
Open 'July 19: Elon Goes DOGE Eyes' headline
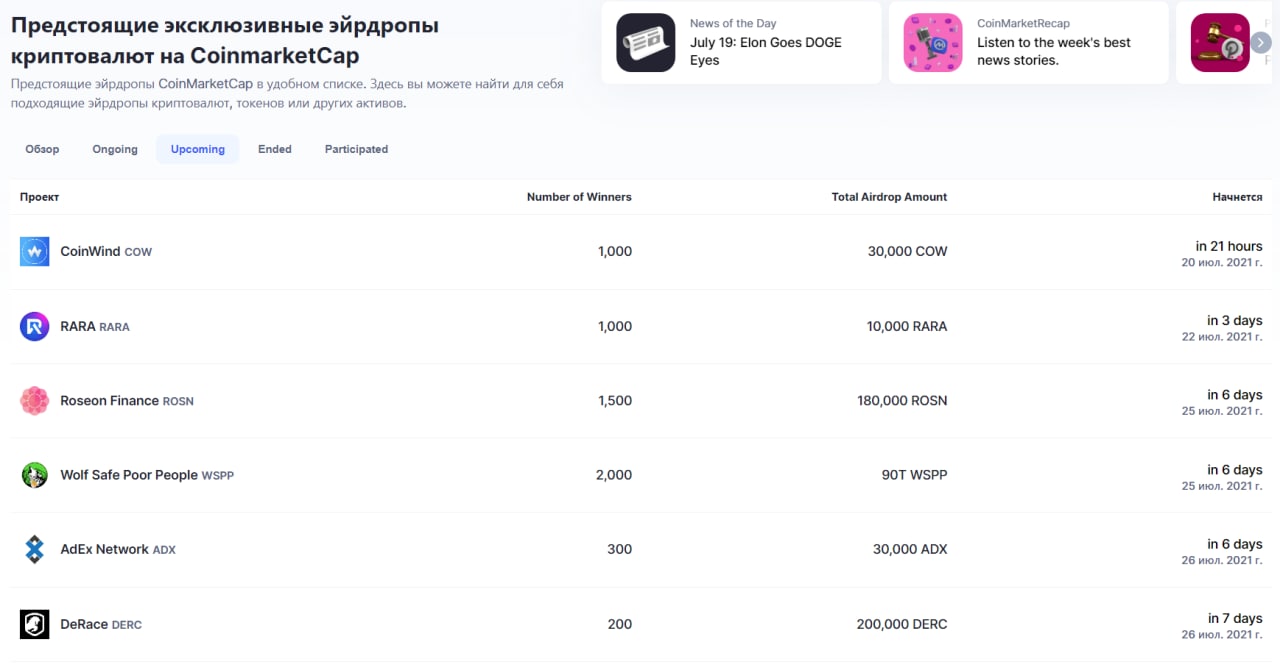(x=766, y=51)
